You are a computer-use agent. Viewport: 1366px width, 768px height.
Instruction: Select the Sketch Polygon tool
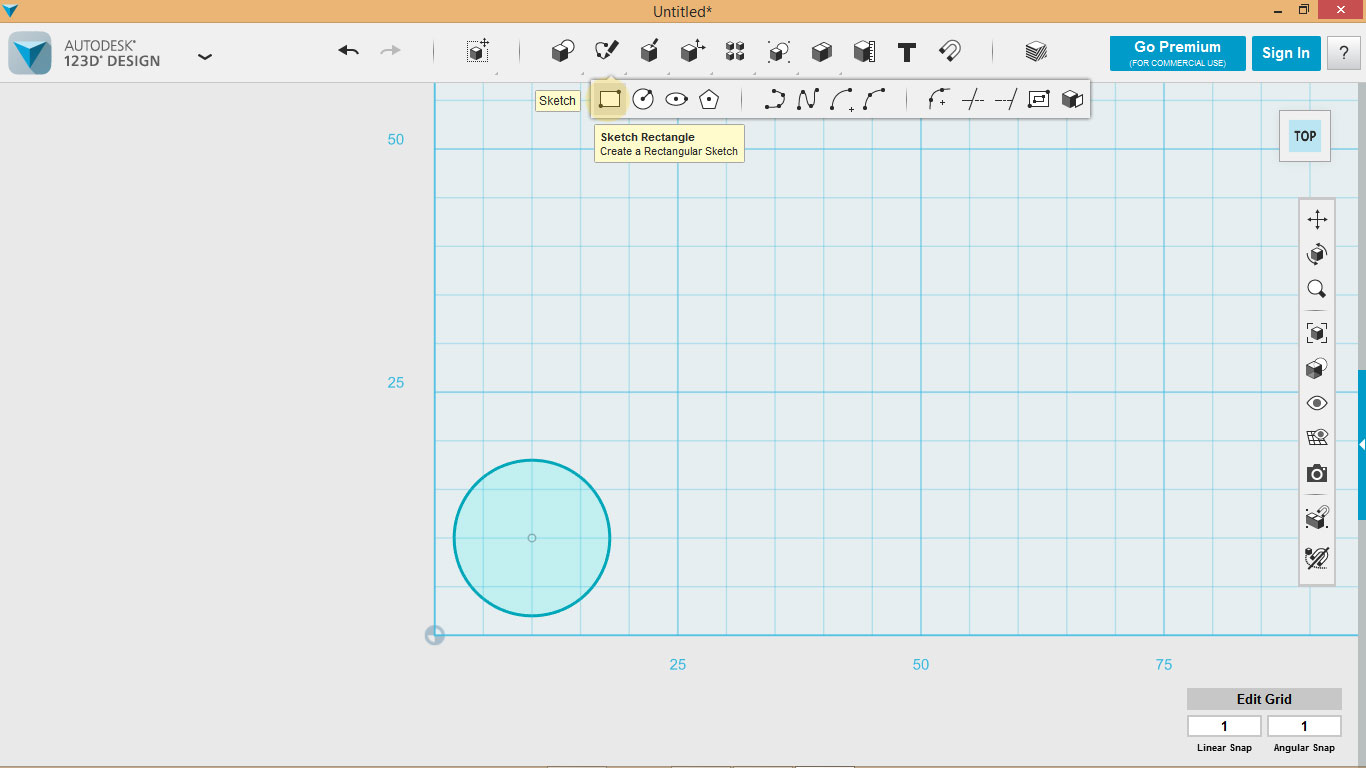coord(709,99)
